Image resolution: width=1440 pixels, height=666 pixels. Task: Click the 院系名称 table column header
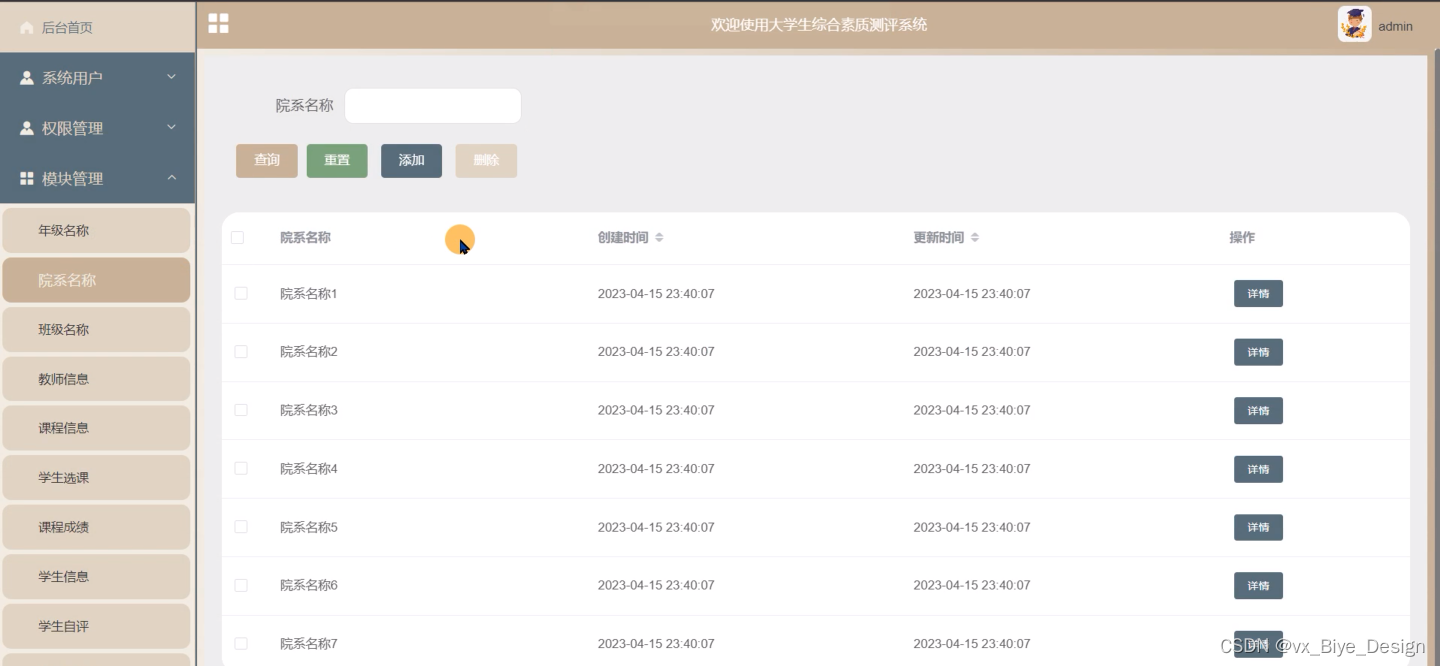305,238
